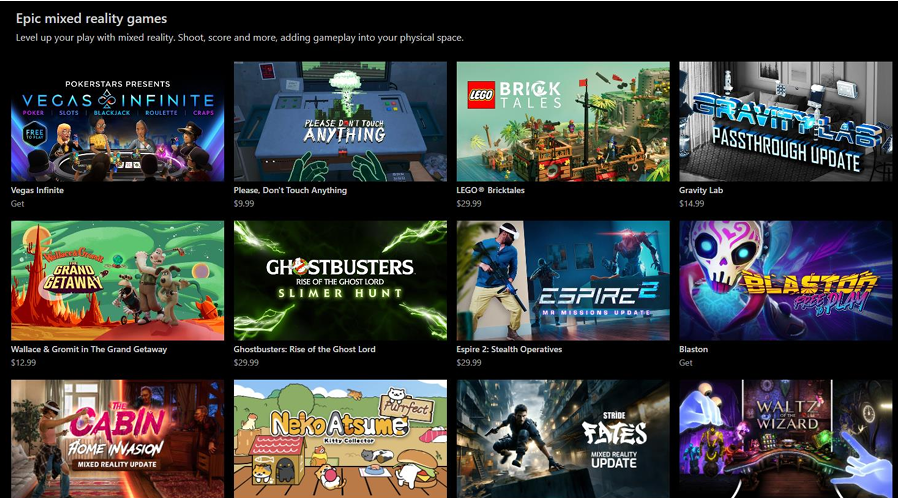Viewport: 898px width, 498px height.
Task: Open the Stride Fates update thumbnail
Action: tap(563, 439)
